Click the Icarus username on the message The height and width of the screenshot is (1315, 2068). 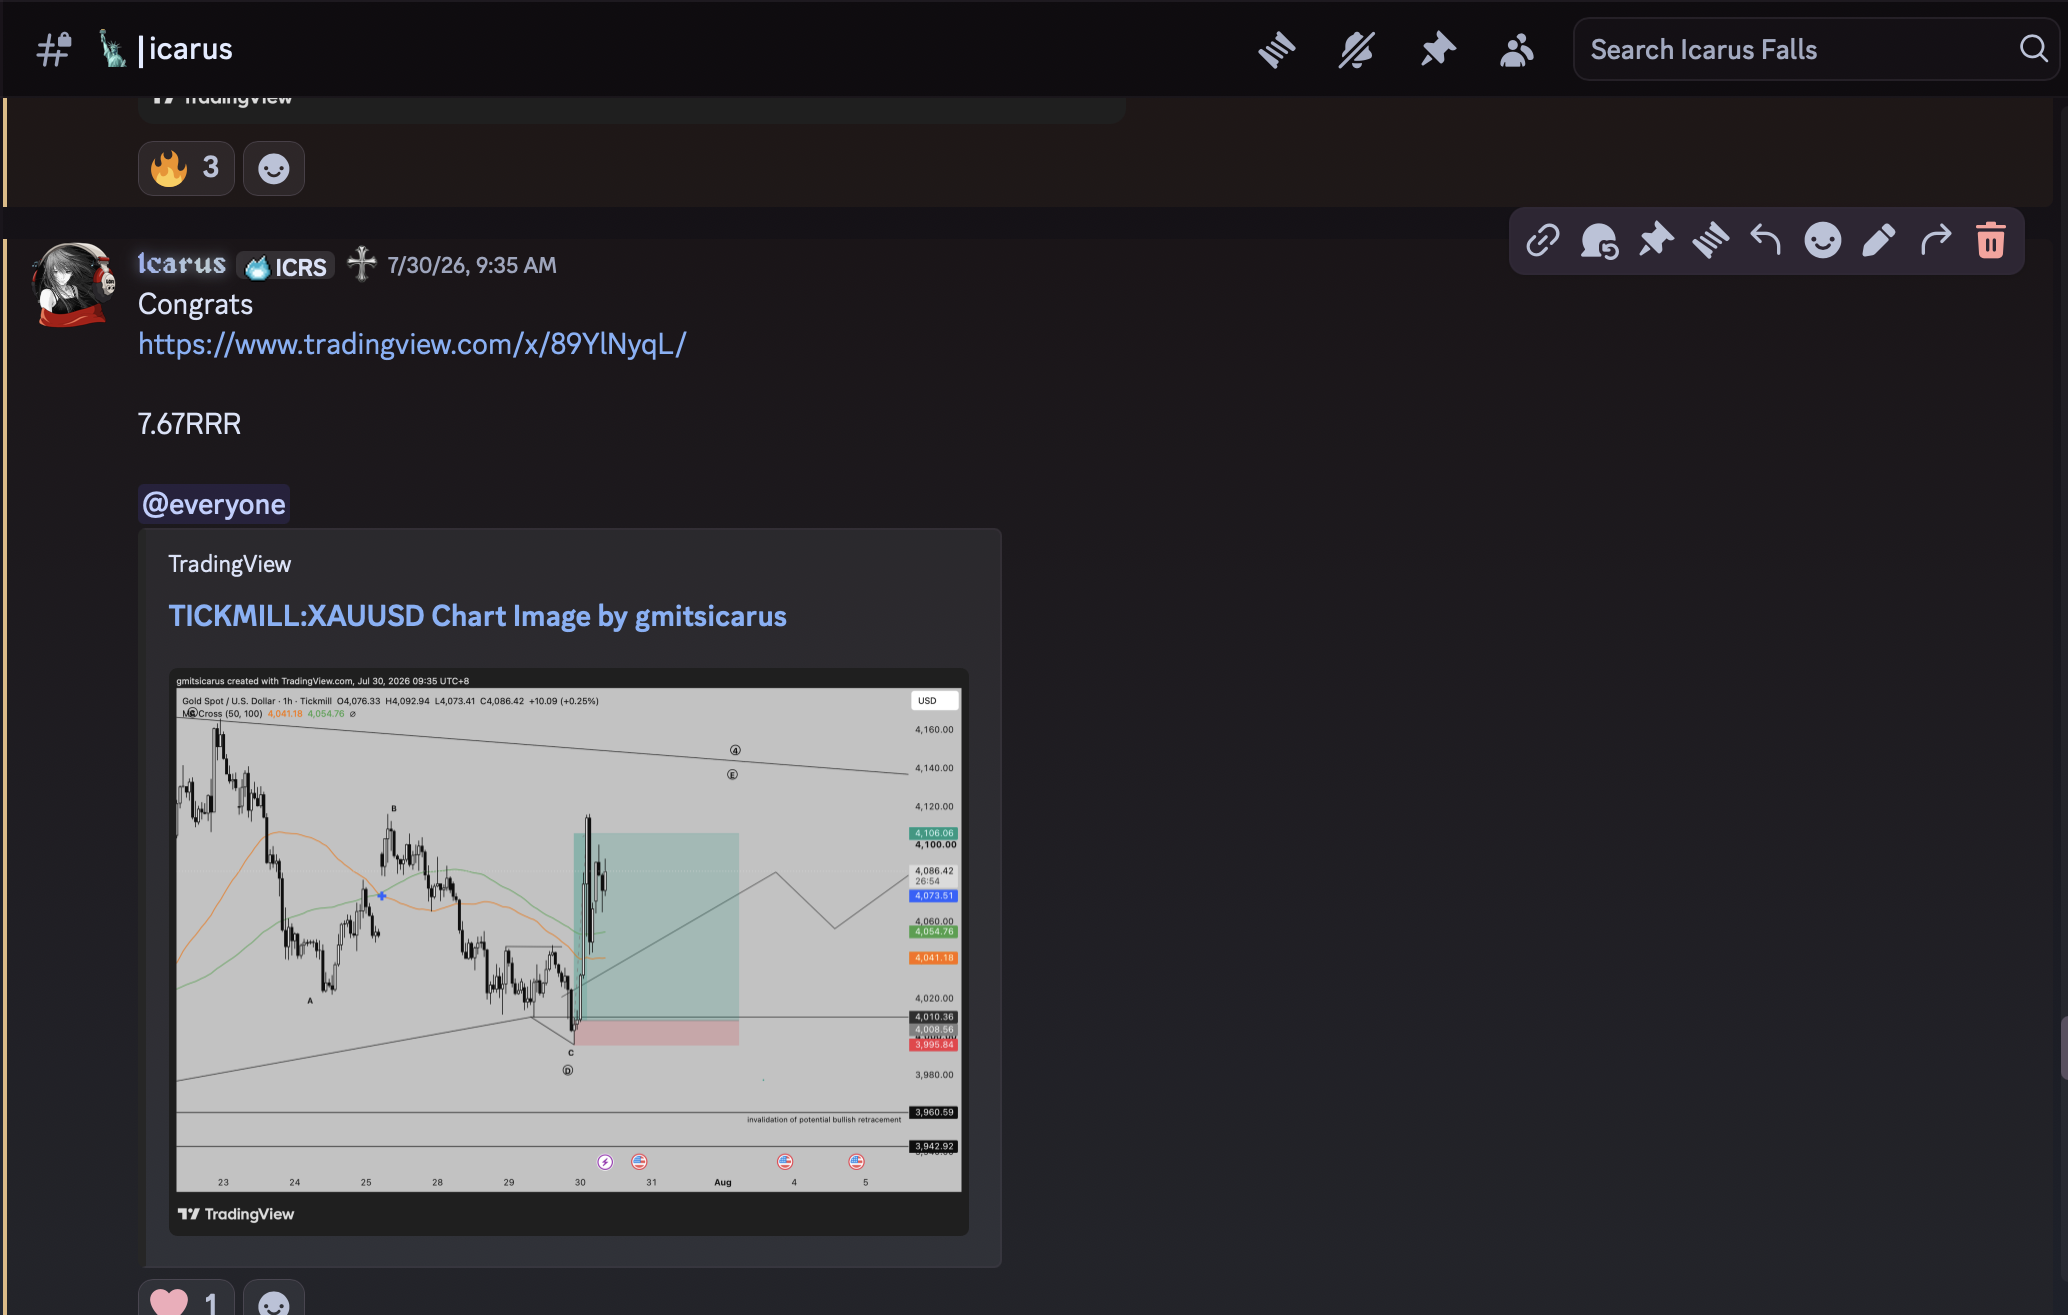coord(182,264)
